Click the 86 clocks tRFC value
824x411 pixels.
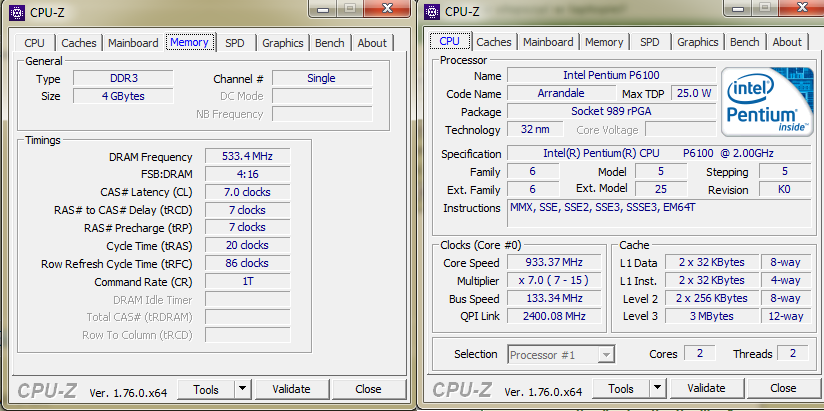coord(247,263)
